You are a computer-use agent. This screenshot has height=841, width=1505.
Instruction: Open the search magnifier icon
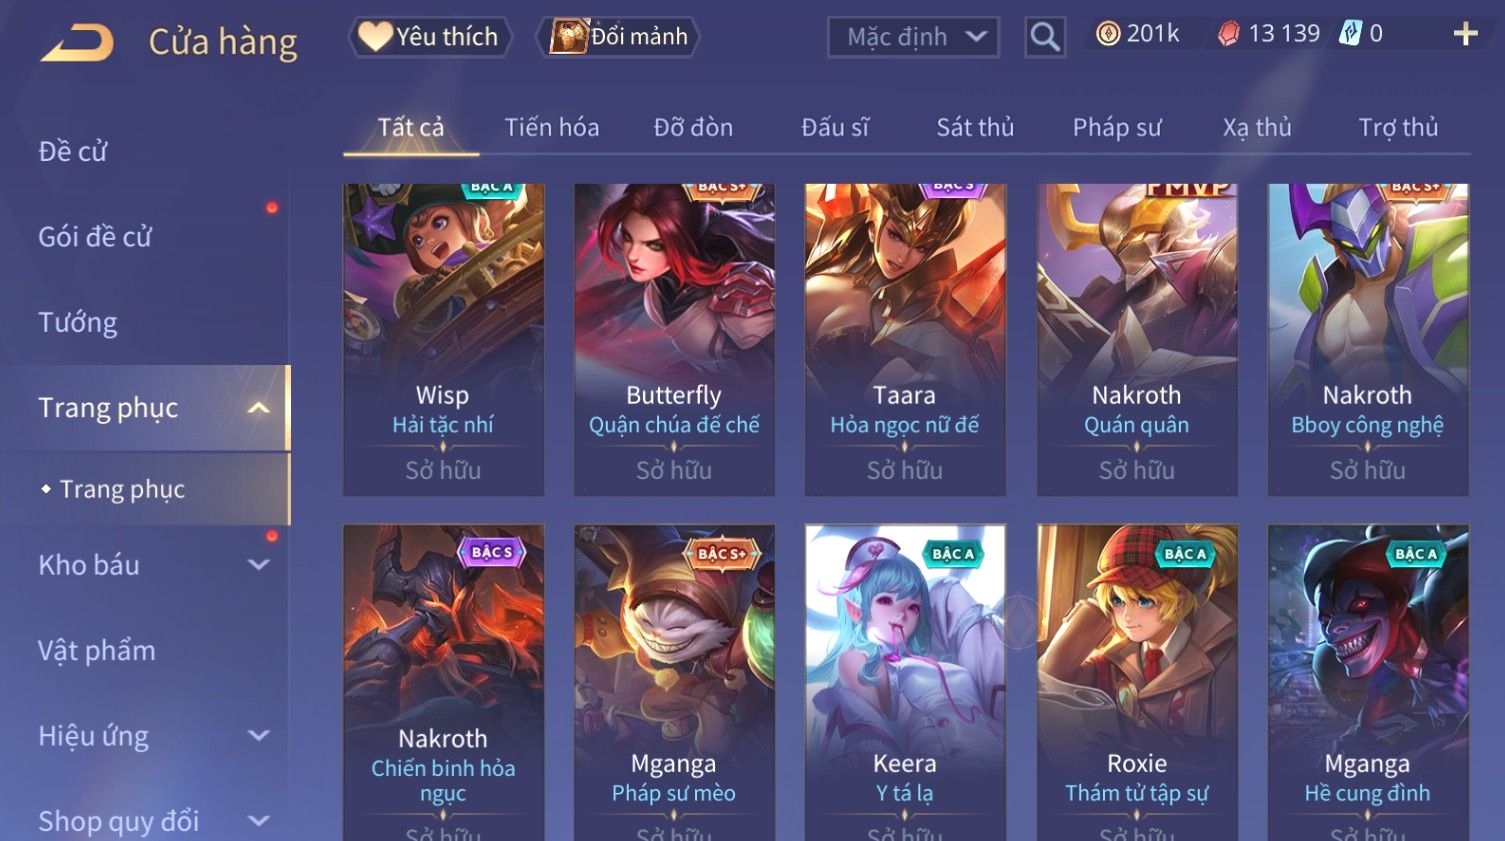pos(1045,37)
